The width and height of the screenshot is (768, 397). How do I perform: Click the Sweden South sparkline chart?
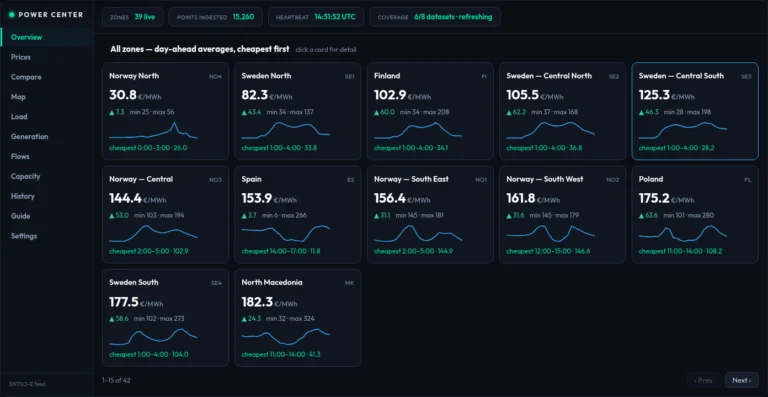[x=153, y=337]
